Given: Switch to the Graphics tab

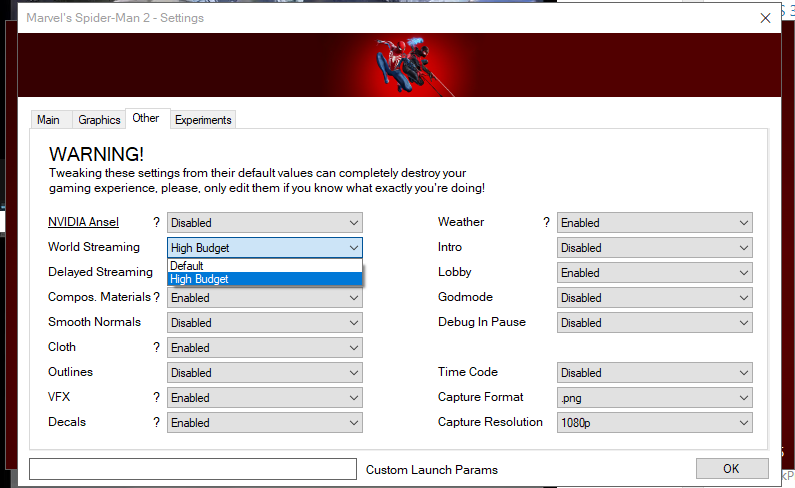Looking at the screenshot, I should (99, 120).
